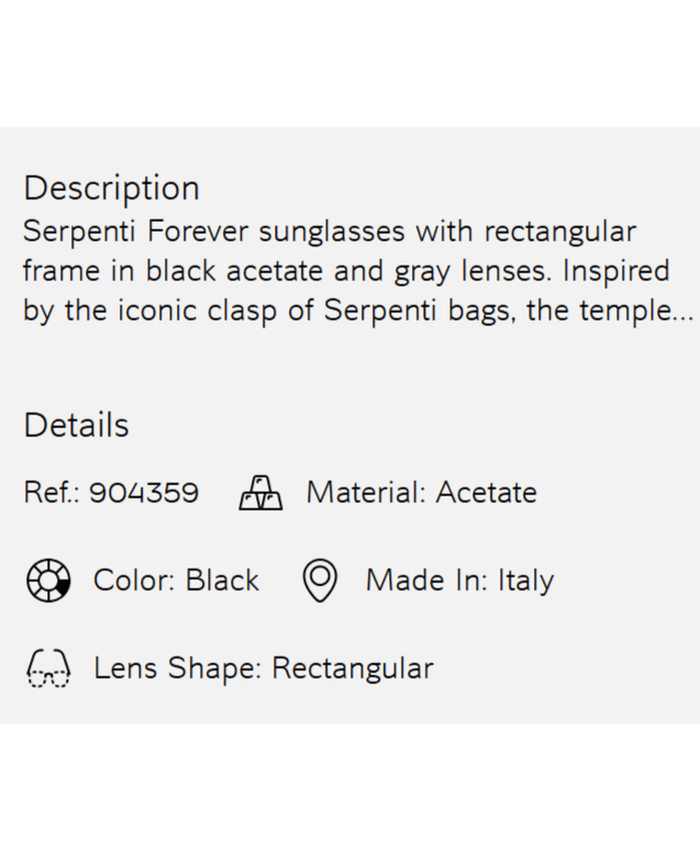The image size is (700, 850).
Task: Click the acetate material ingots icon
Action: coord(261,493)
